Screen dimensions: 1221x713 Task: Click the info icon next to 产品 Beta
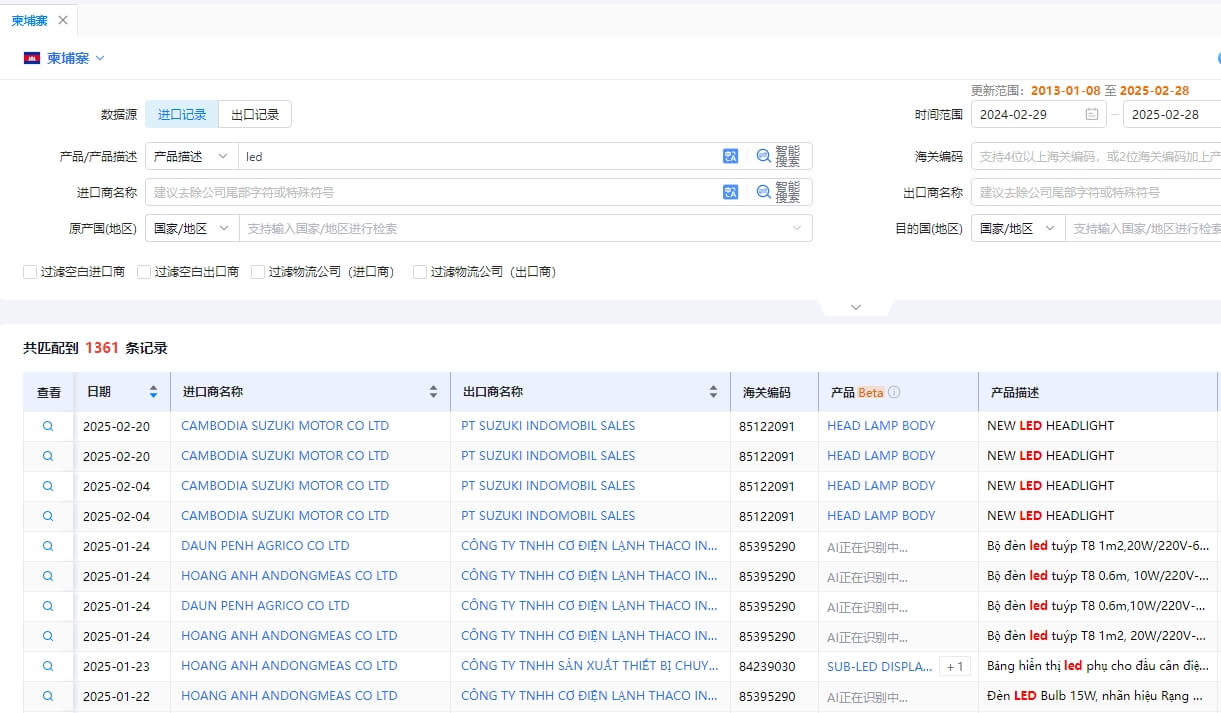894,392
